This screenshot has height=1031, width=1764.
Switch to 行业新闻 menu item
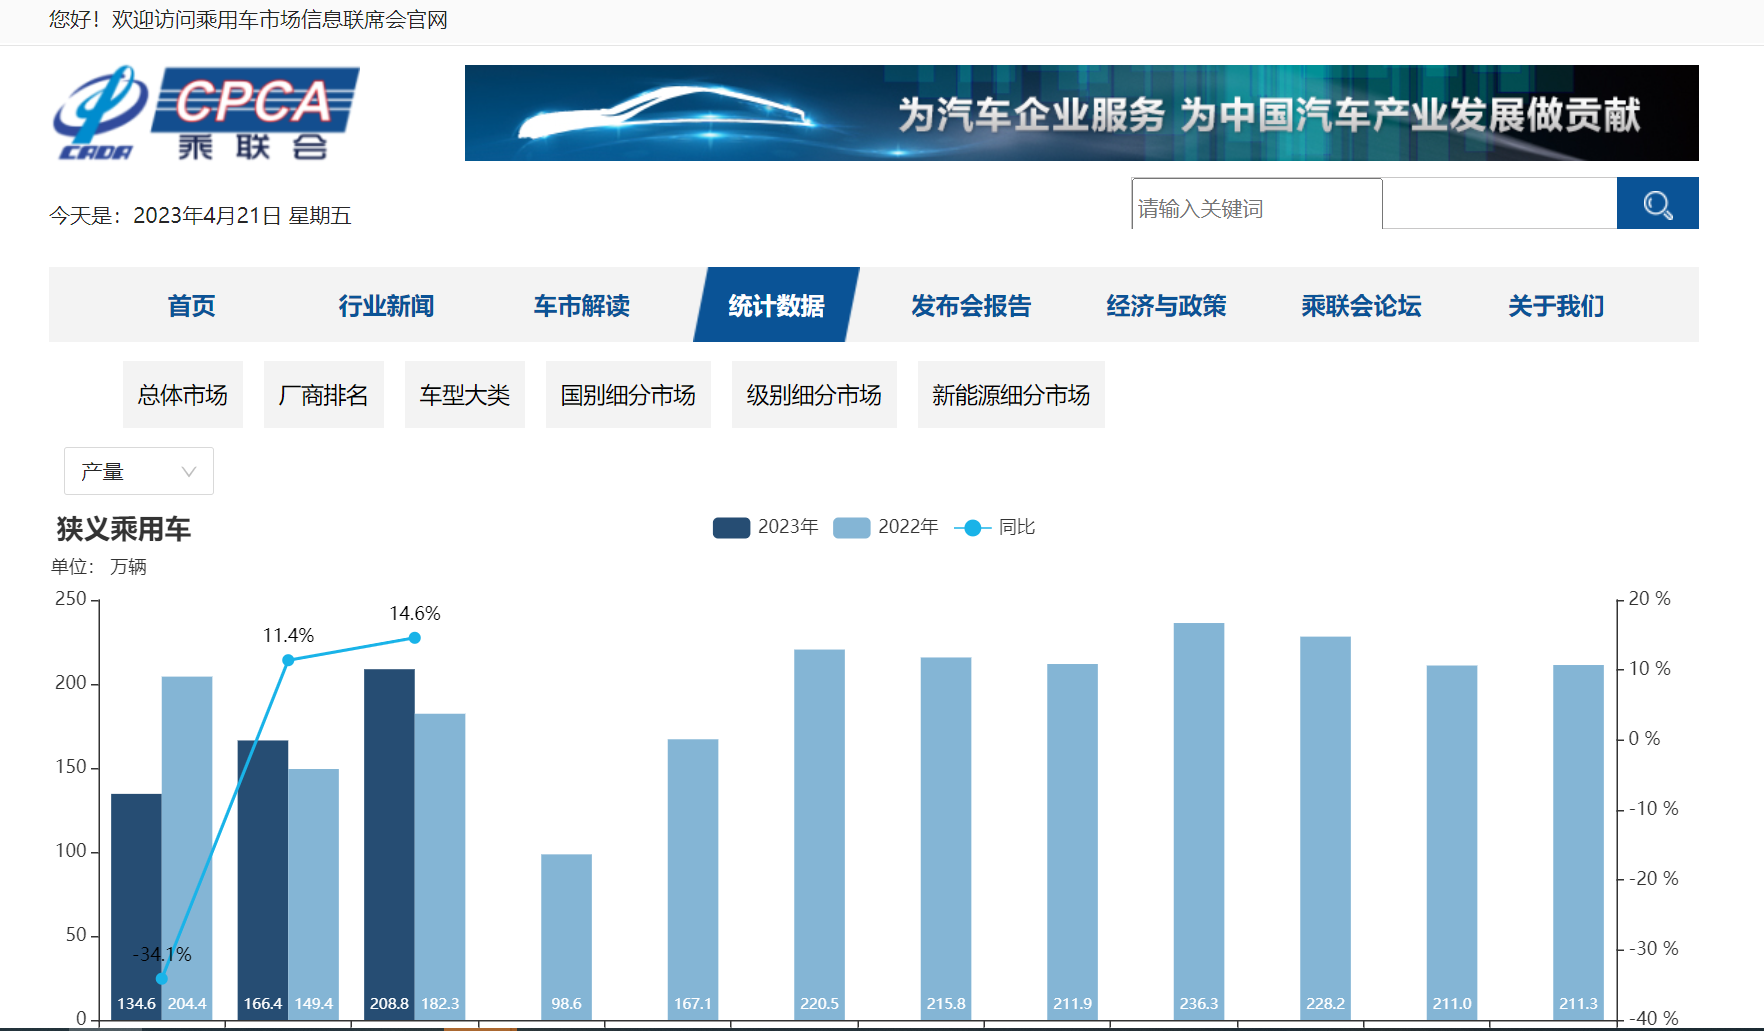[386, 306]
